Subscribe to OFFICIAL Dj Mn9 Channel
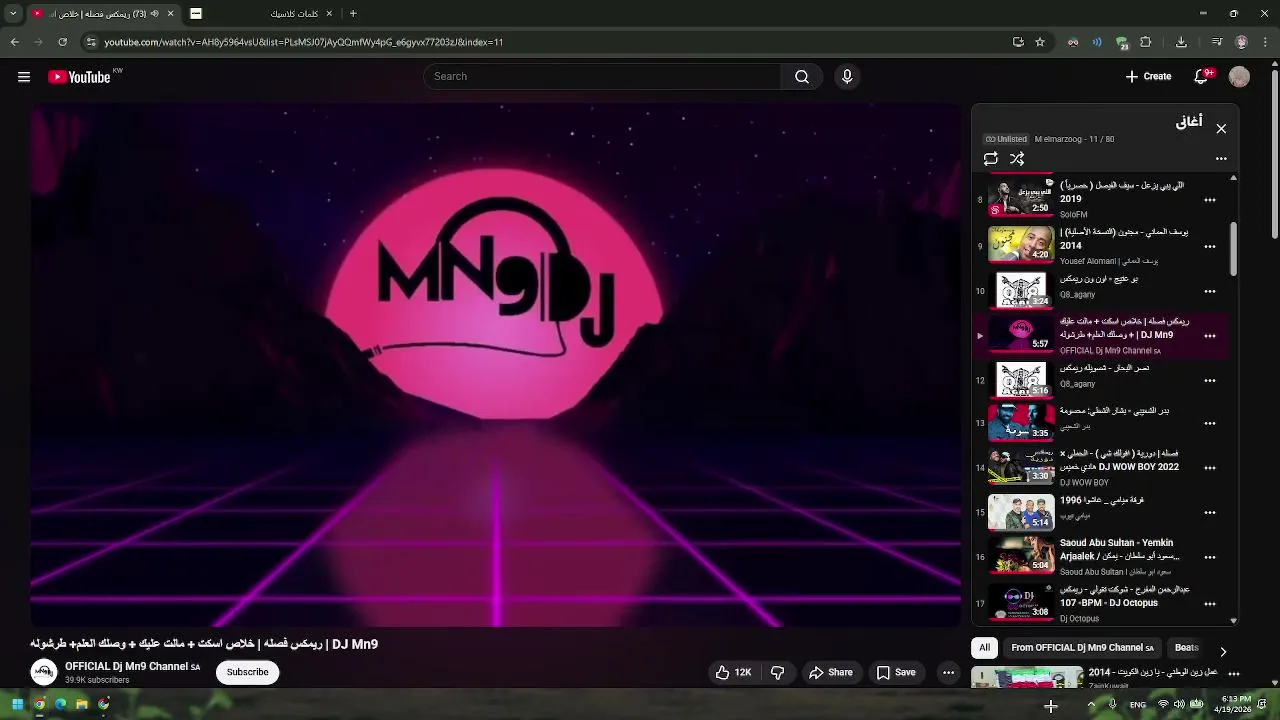 pos(247,672)
